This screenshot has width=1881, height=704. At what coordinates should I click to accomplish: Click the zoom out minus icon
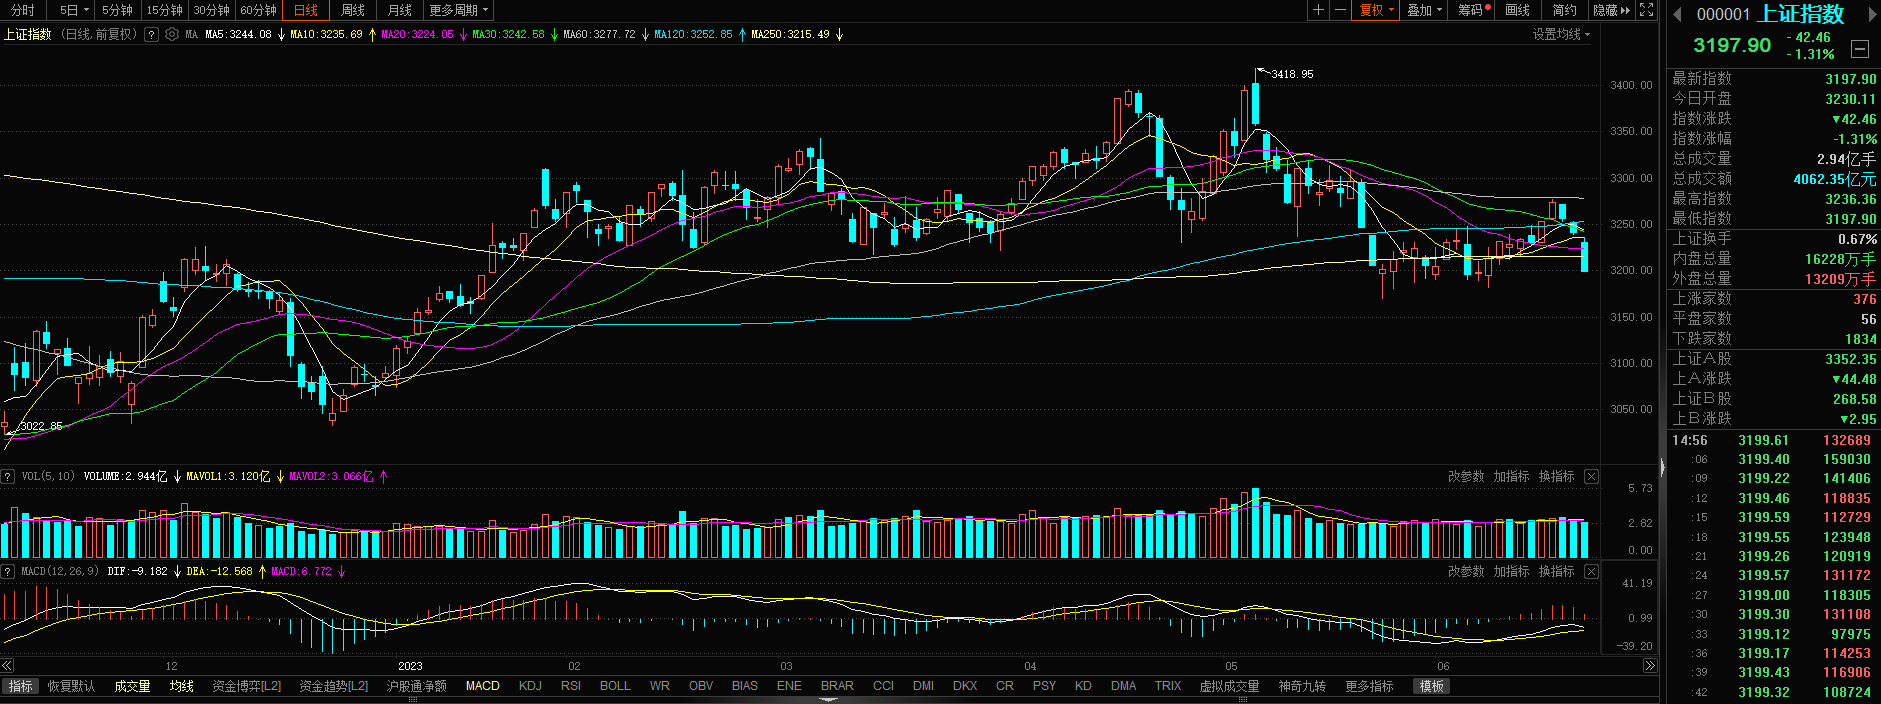(1340, 10)
